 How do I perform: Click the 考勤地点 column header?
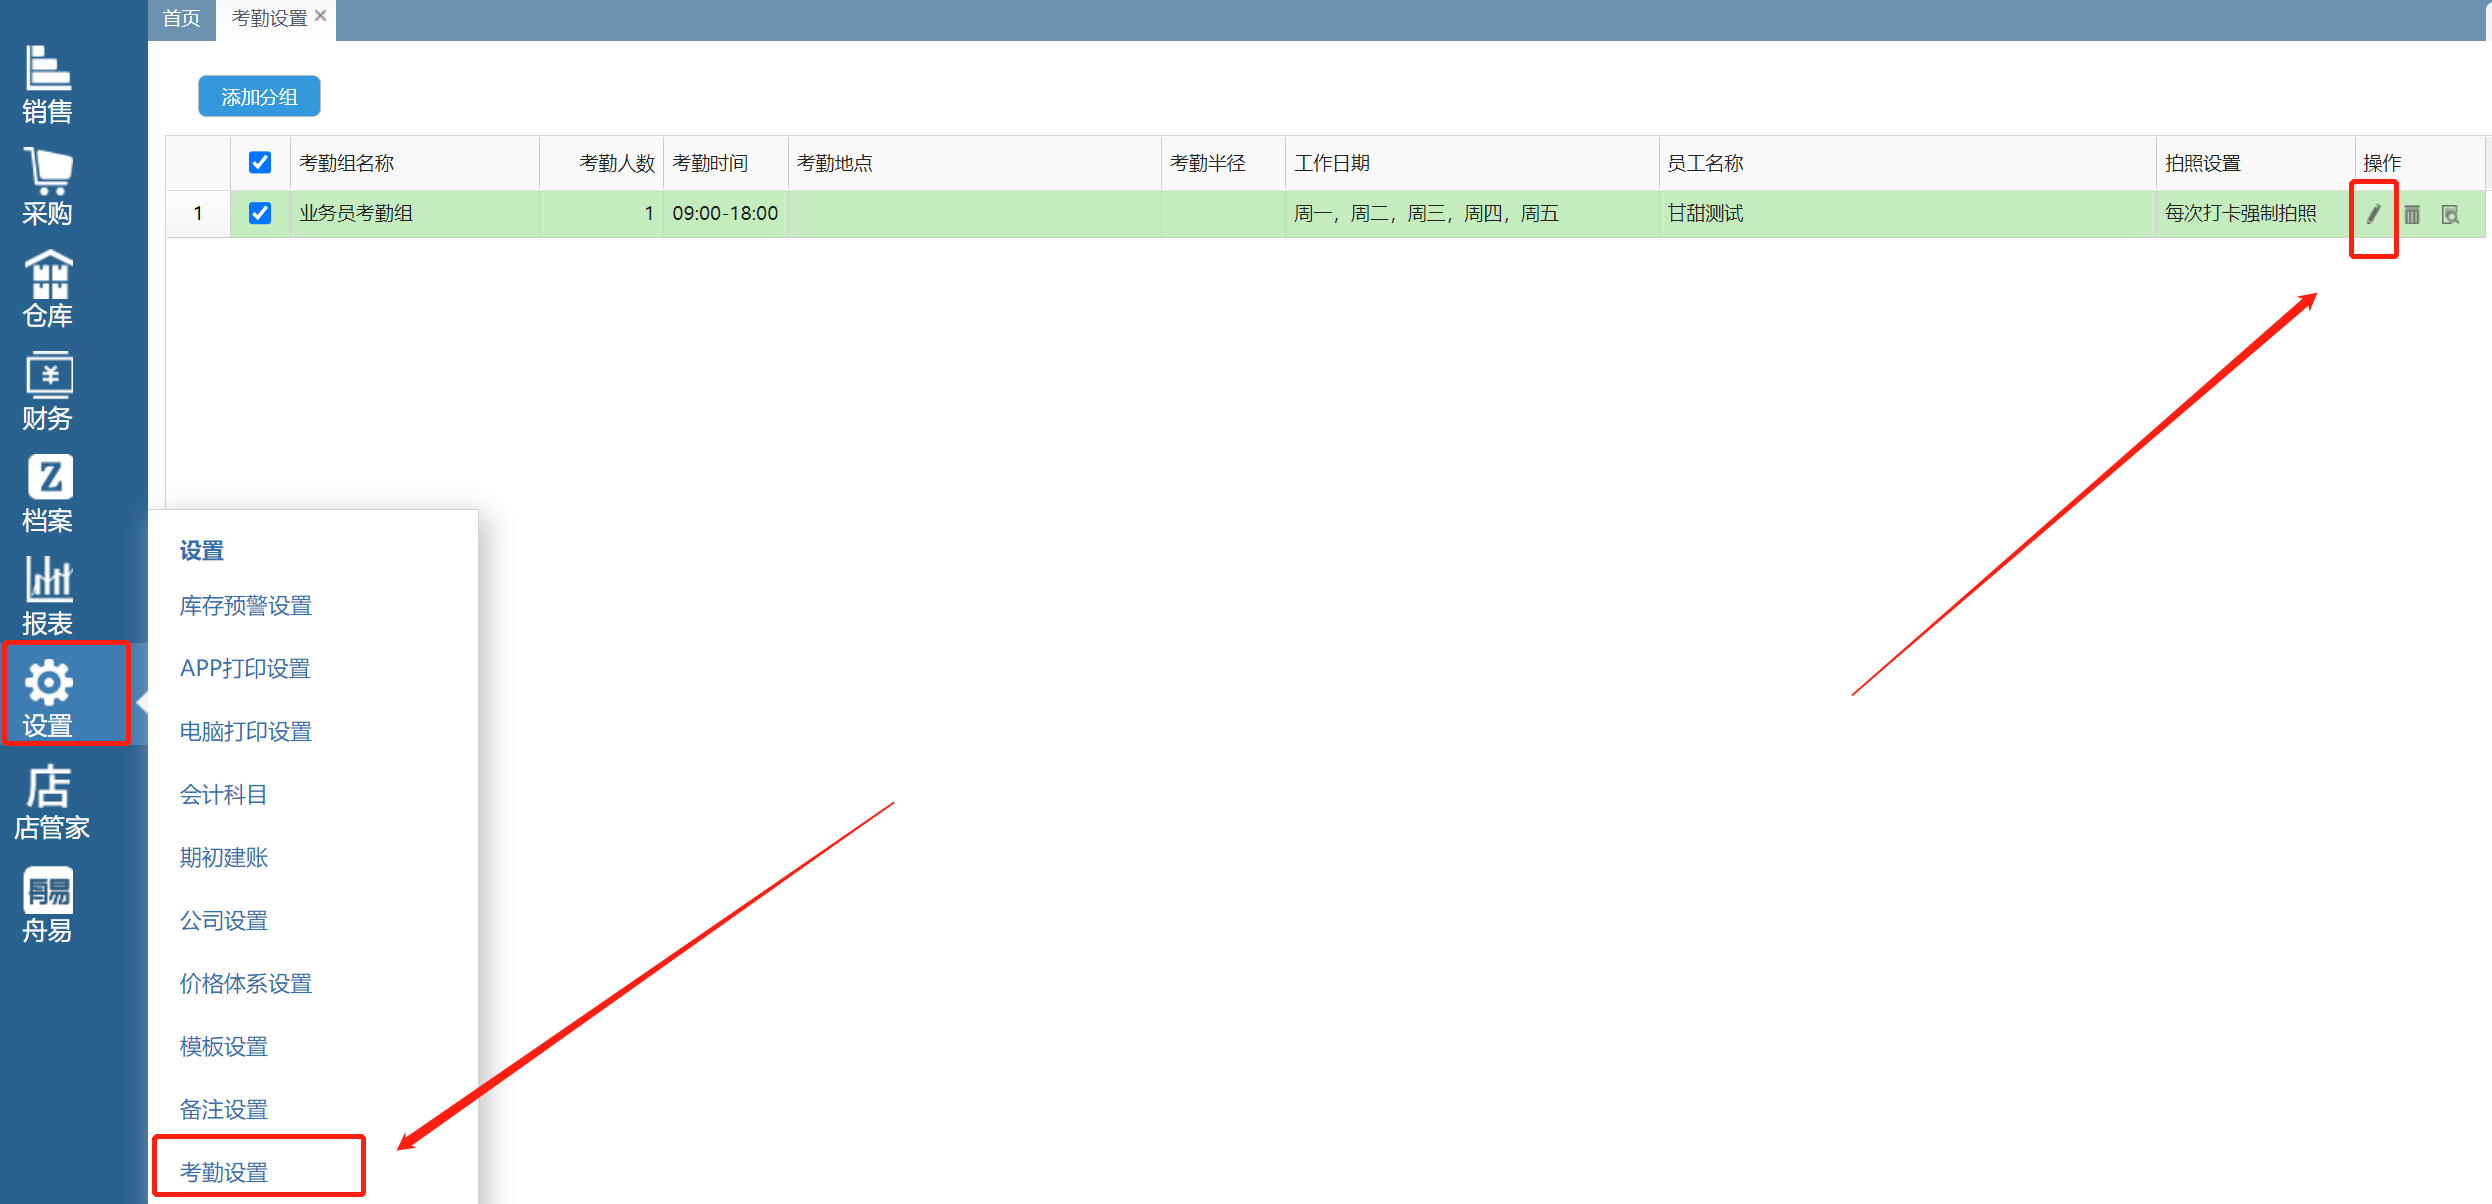(975, 163)
